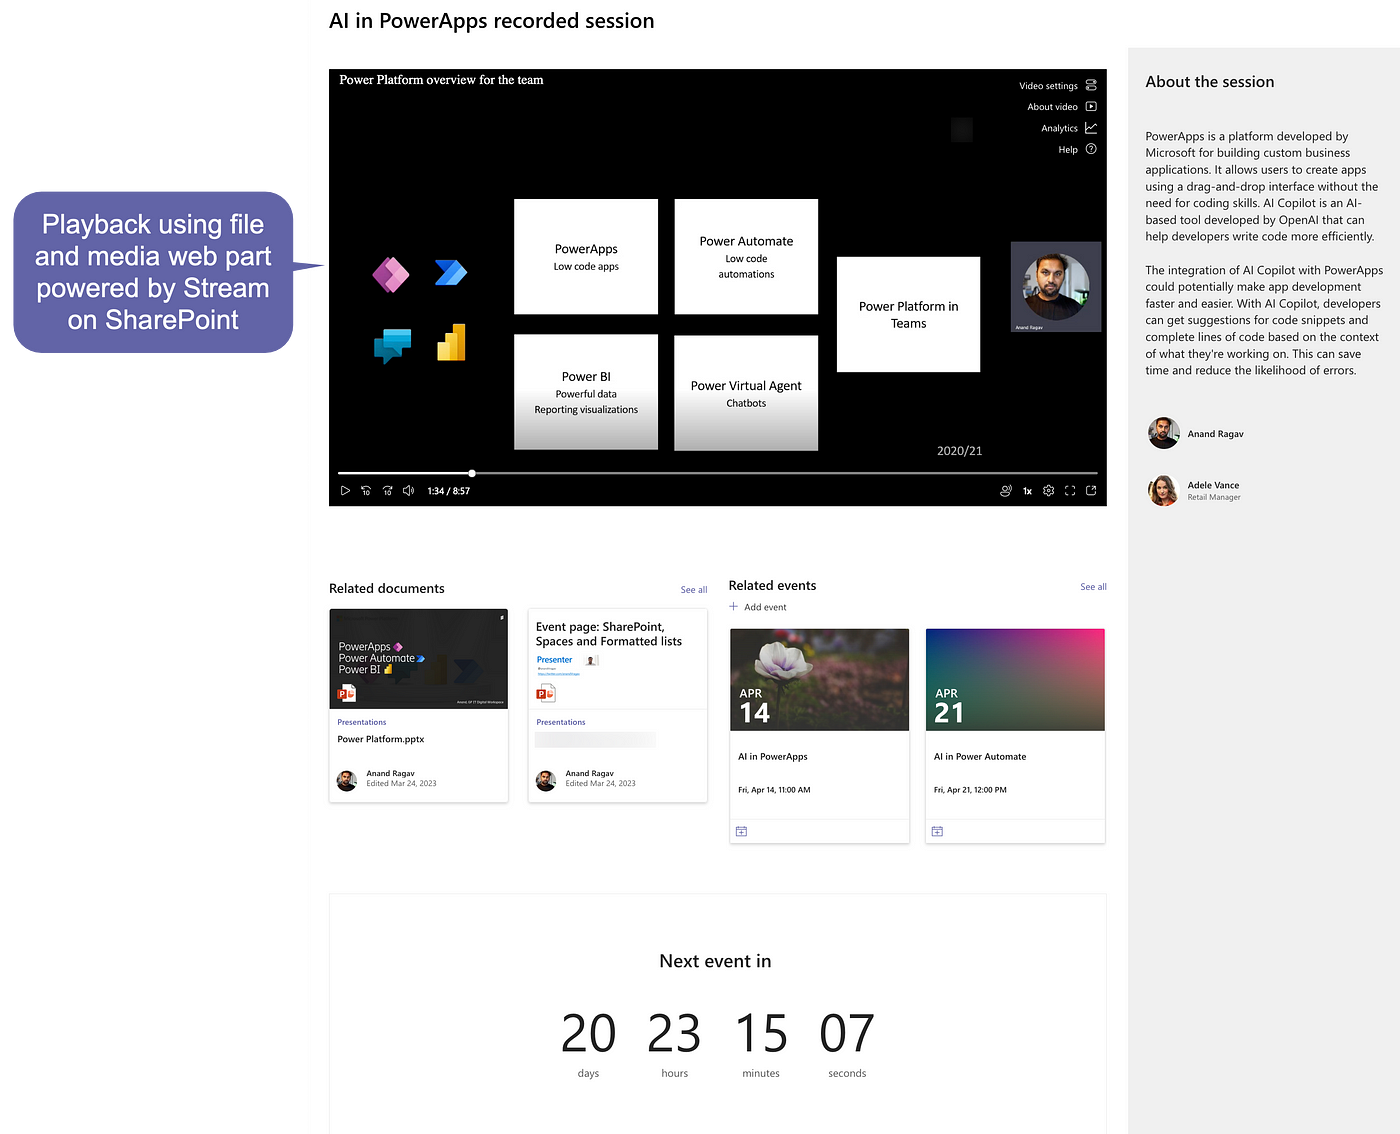Open Analytics for the video
Viewport: 1400px width, 1134px height.
tap(1069, 128)
